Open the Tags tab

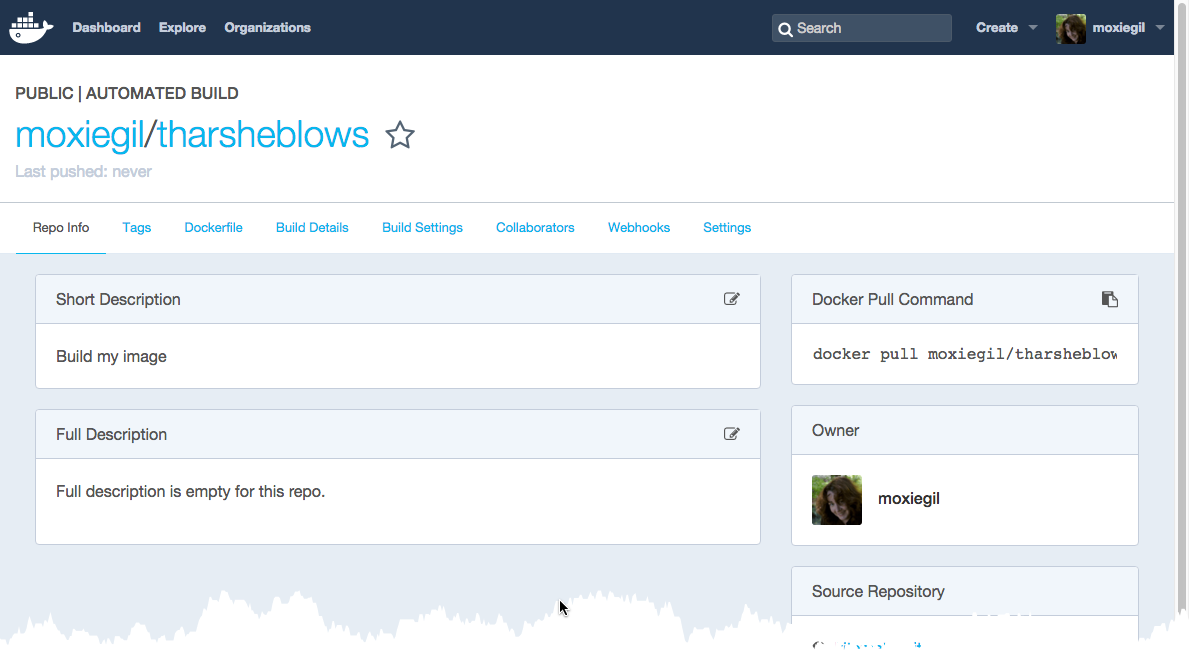(136, 227)
